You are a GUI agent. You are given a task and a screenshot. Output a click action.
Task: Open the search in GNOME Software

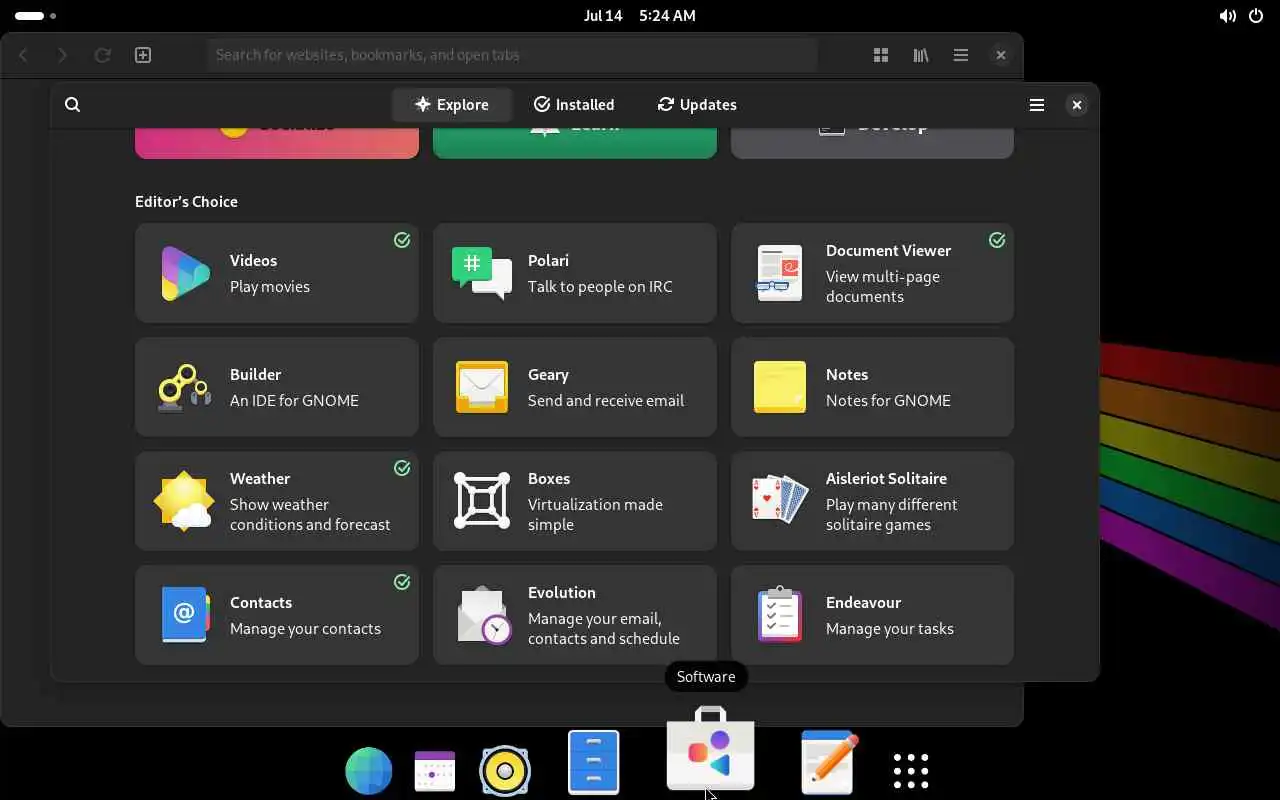tap(72, 105)
